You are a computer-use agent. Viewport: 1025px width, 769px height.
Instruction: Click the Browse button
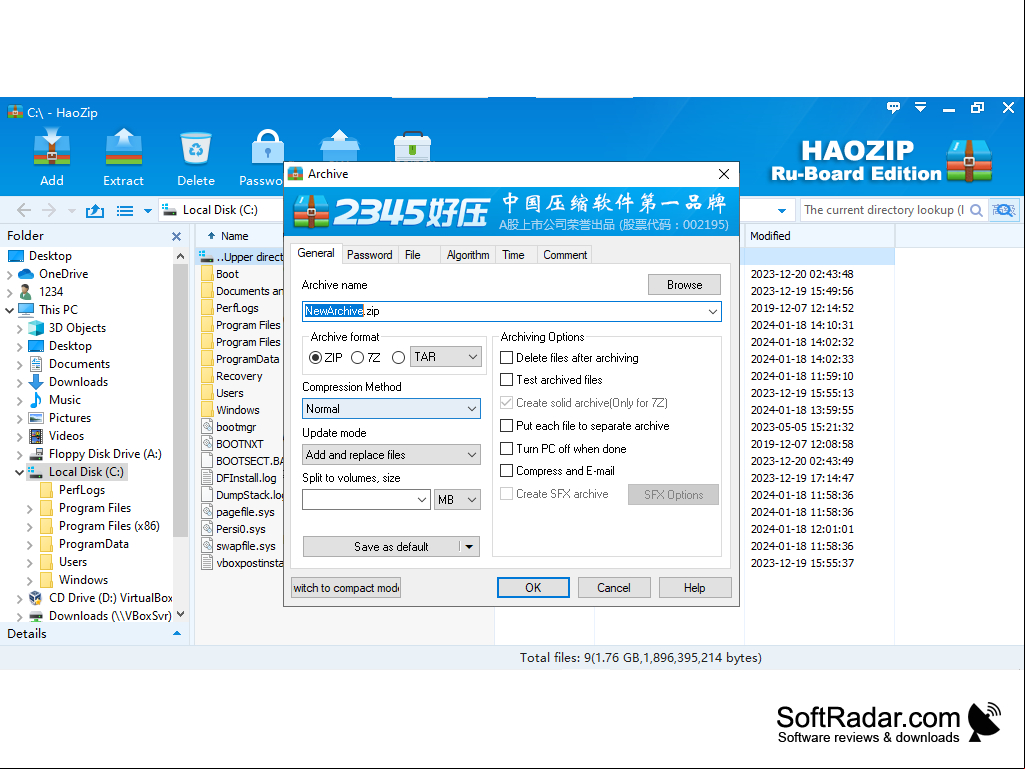coord(684,284)
